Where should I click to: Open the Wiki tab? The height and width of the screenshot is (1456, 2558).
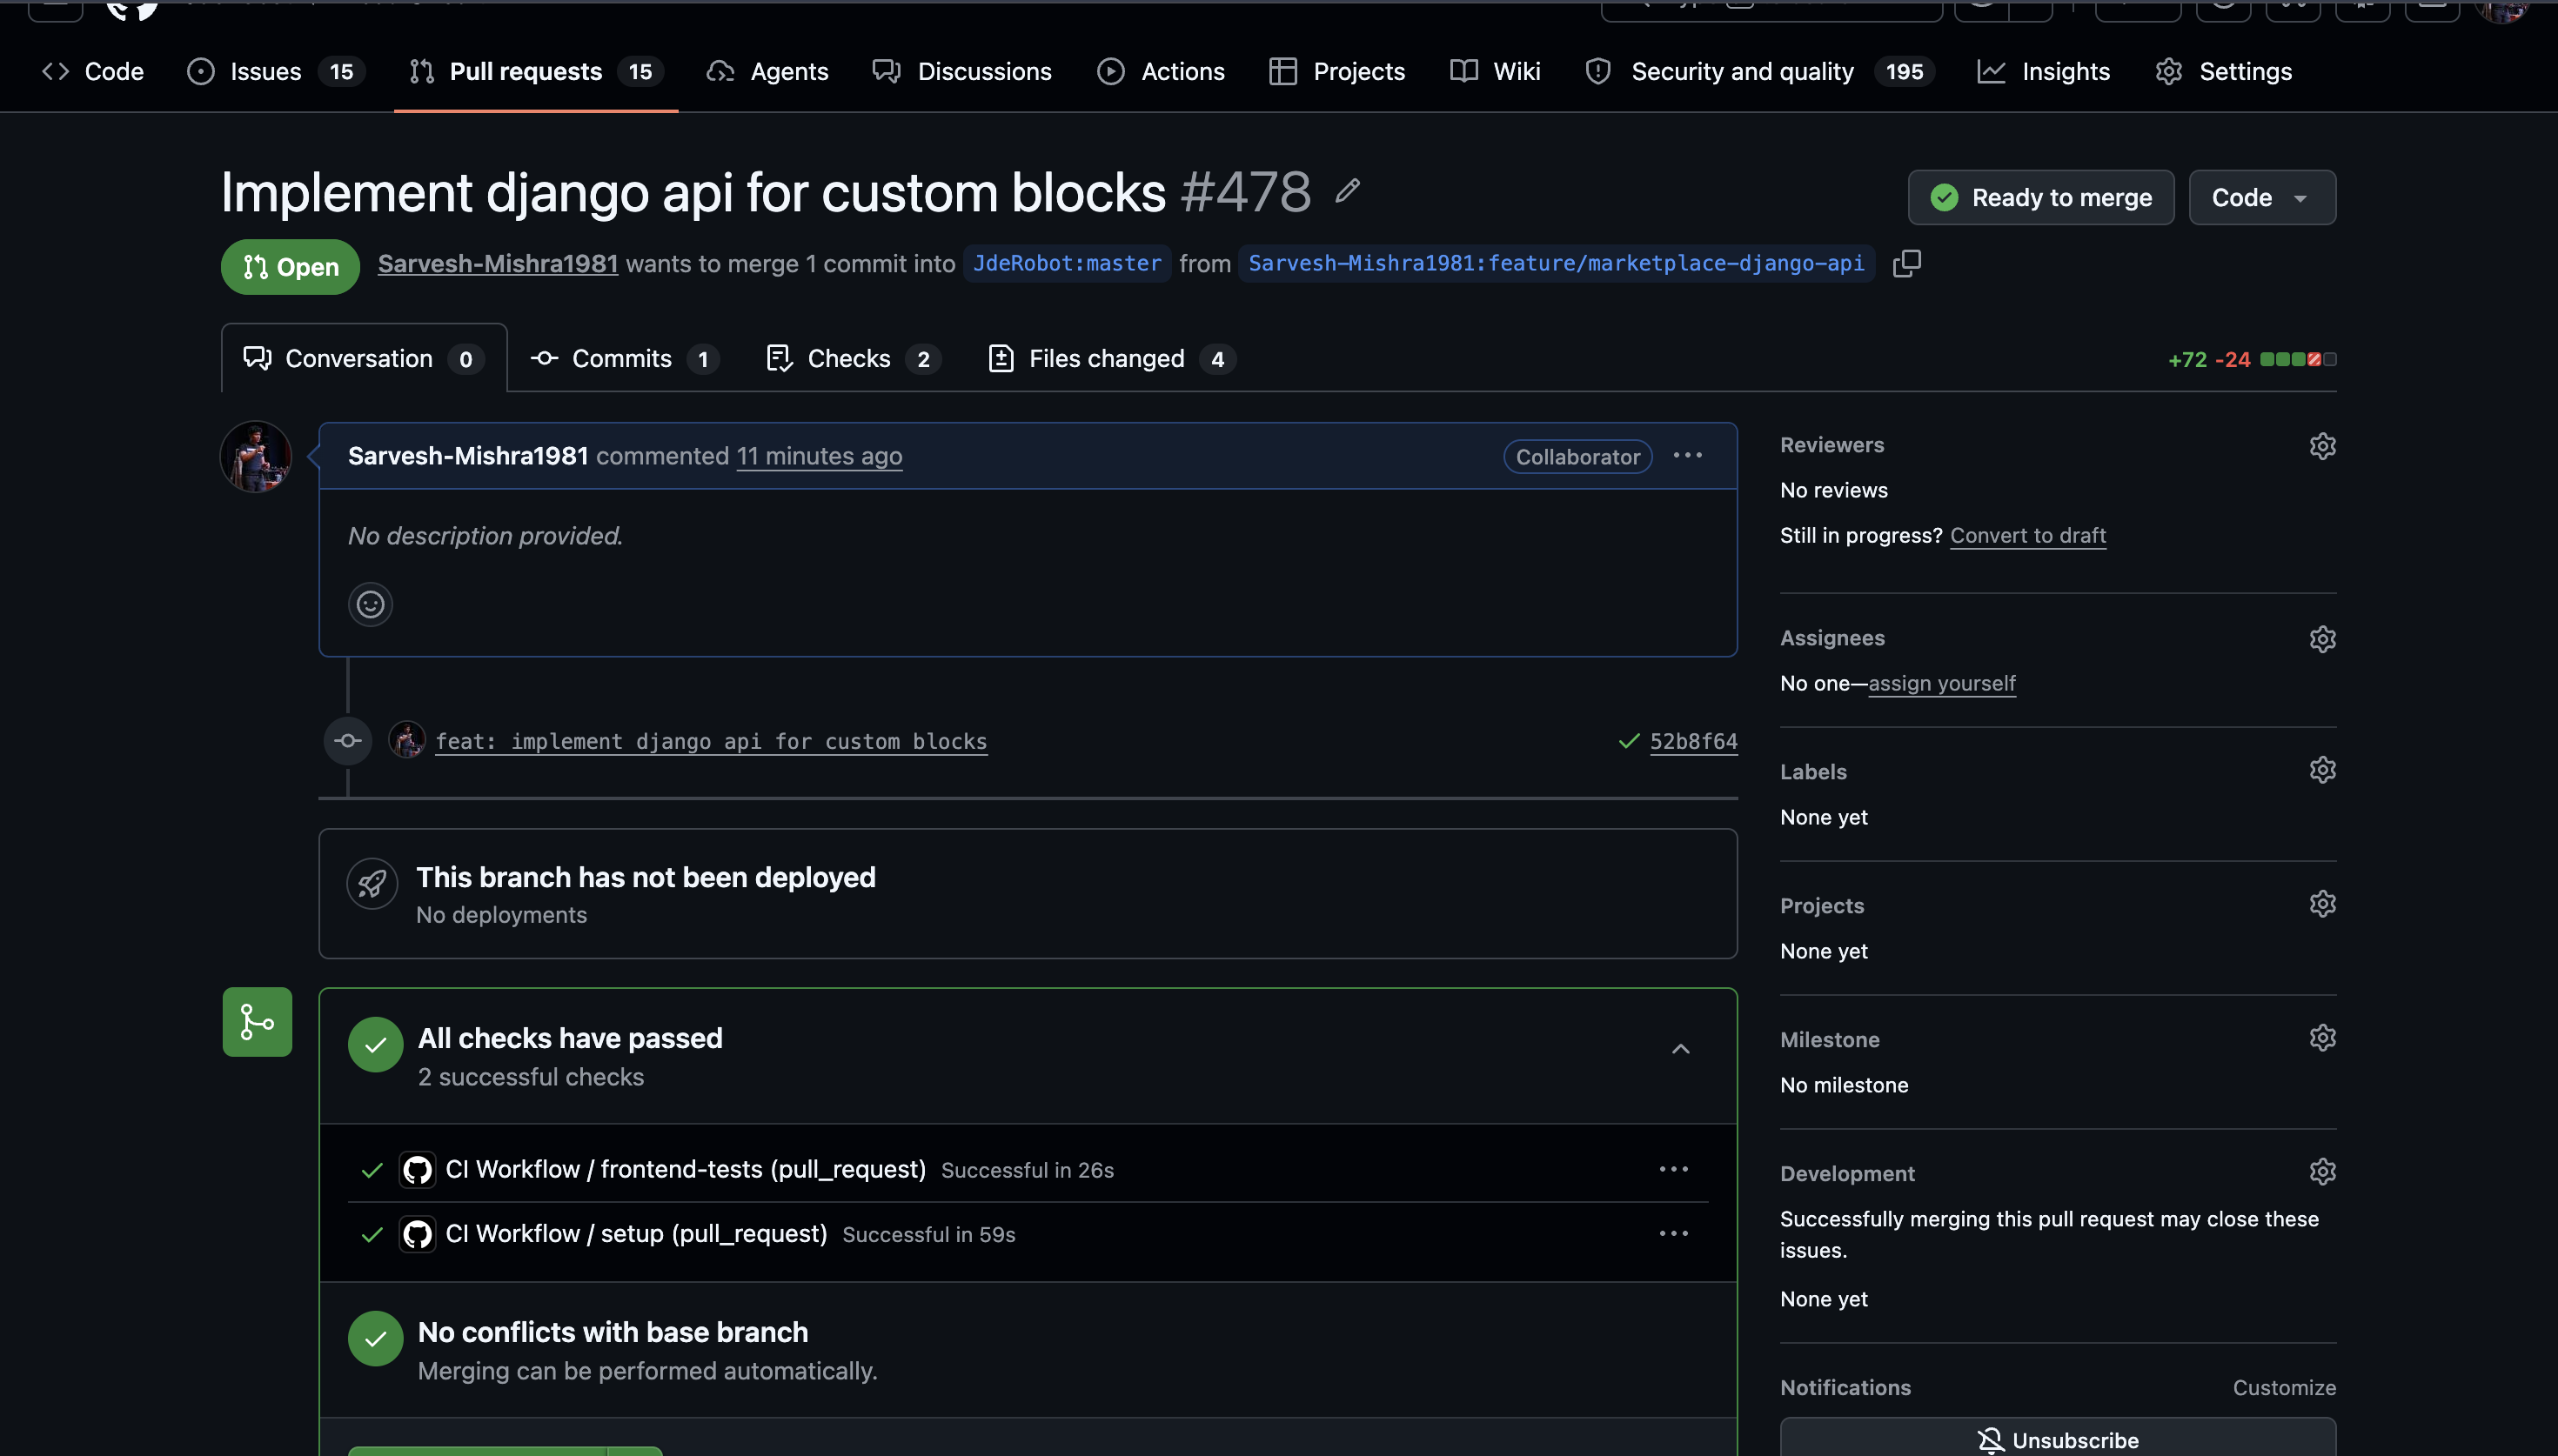coord(1494,72)
